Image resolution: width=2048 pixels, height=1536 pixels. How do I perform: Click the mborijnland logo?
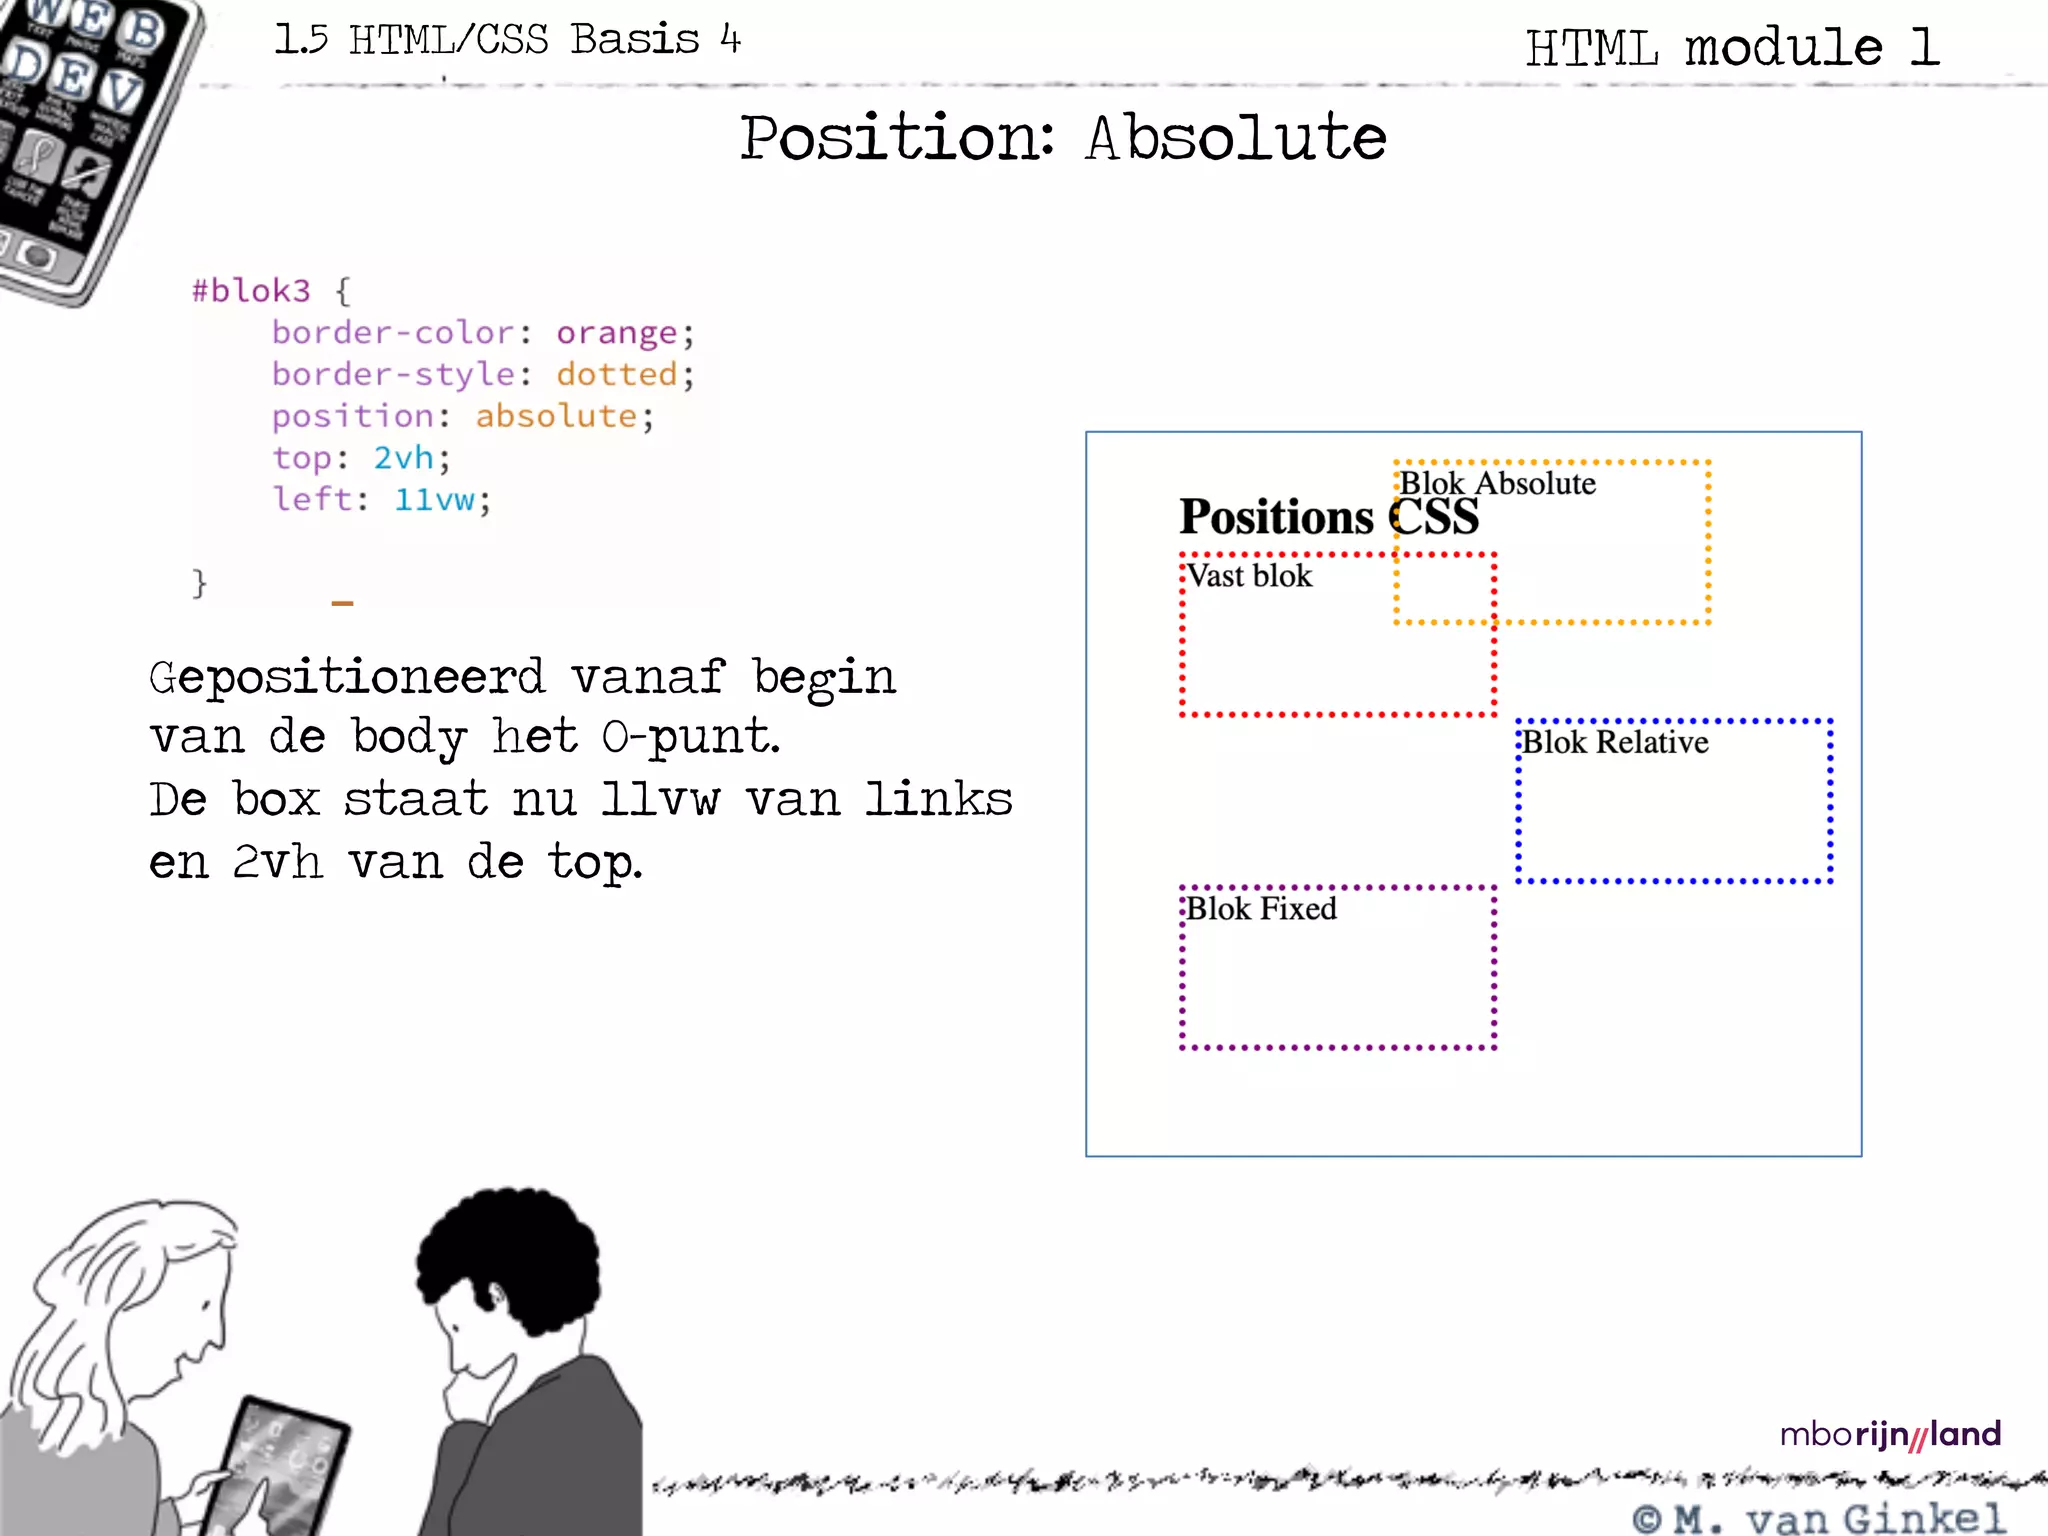pyautogui.click(x=1890, y=1435)
